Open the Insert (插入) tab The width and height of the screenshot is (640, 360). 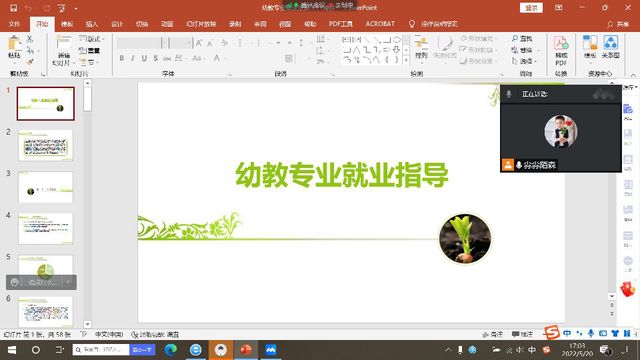(x=91, y=24)
